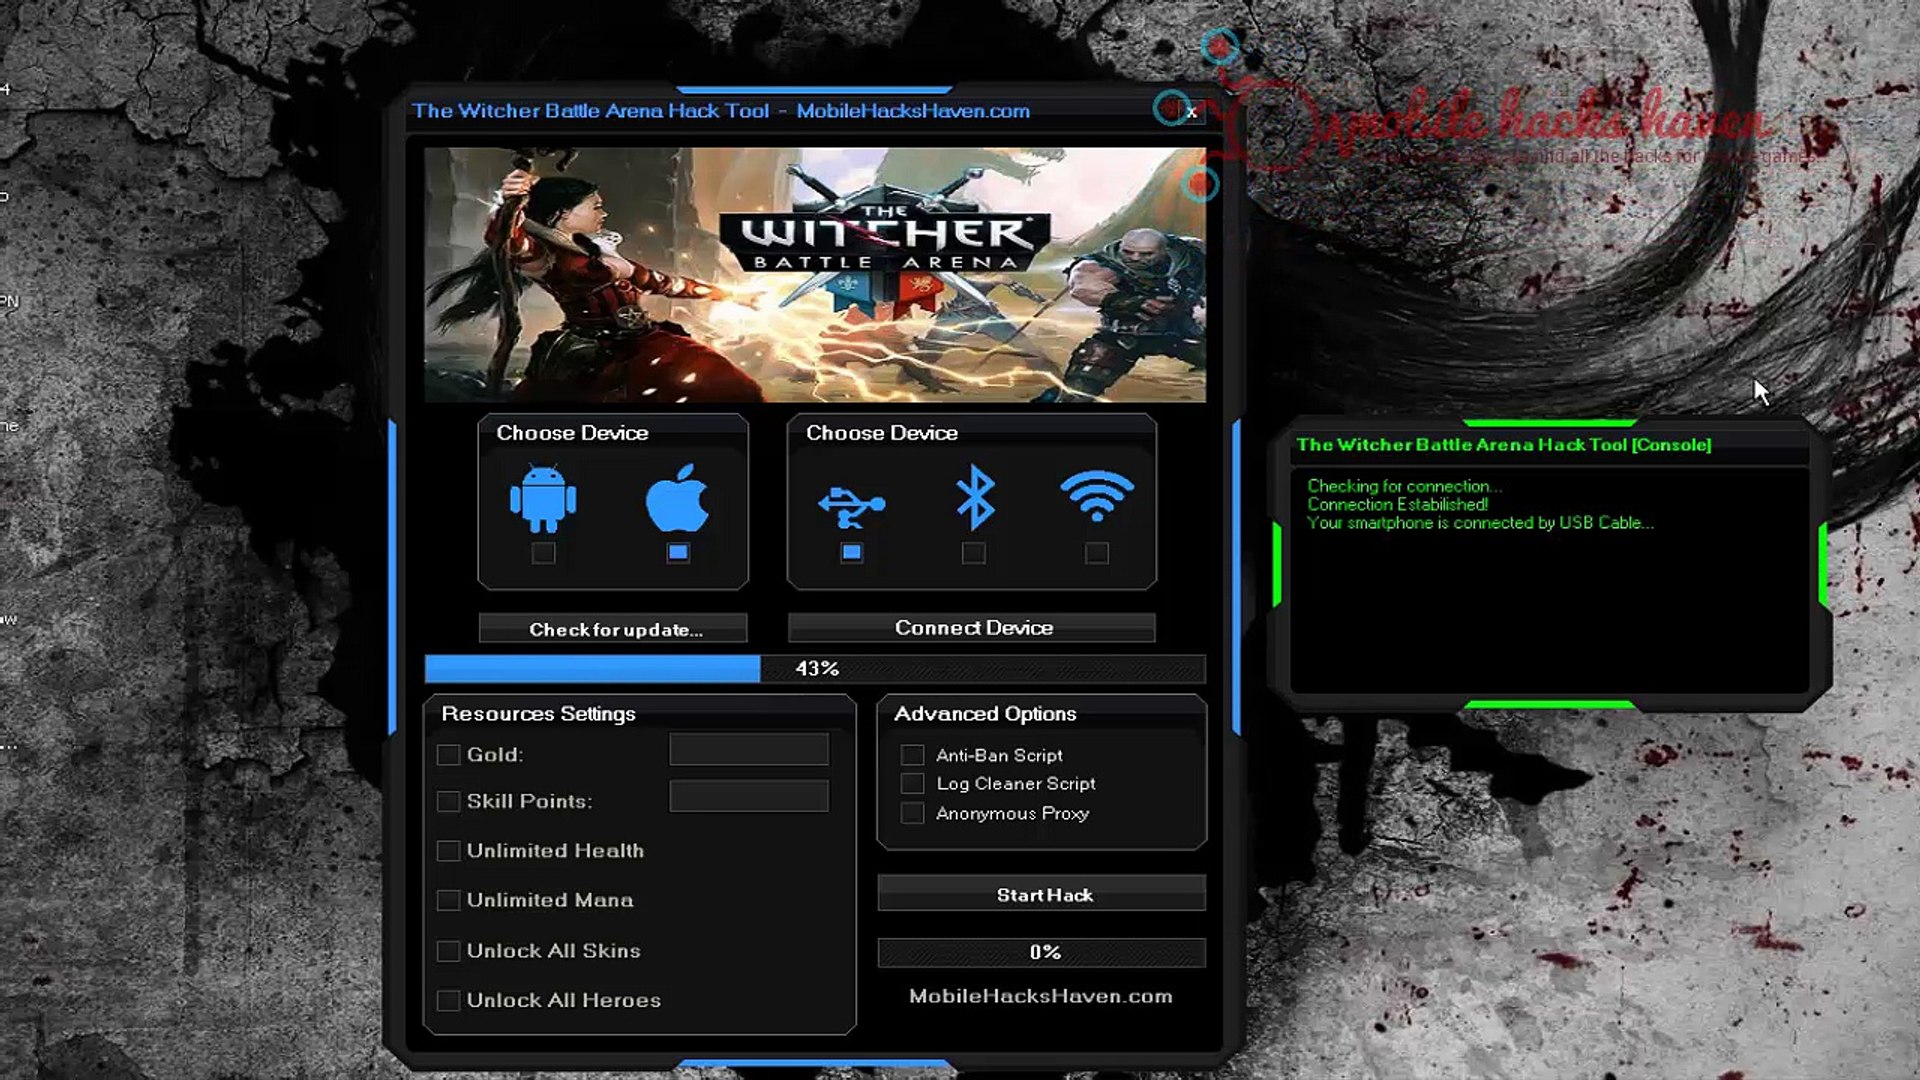
Task: Choose the Wi-Fi connection icon
Action: click(x=1097, y=495)
